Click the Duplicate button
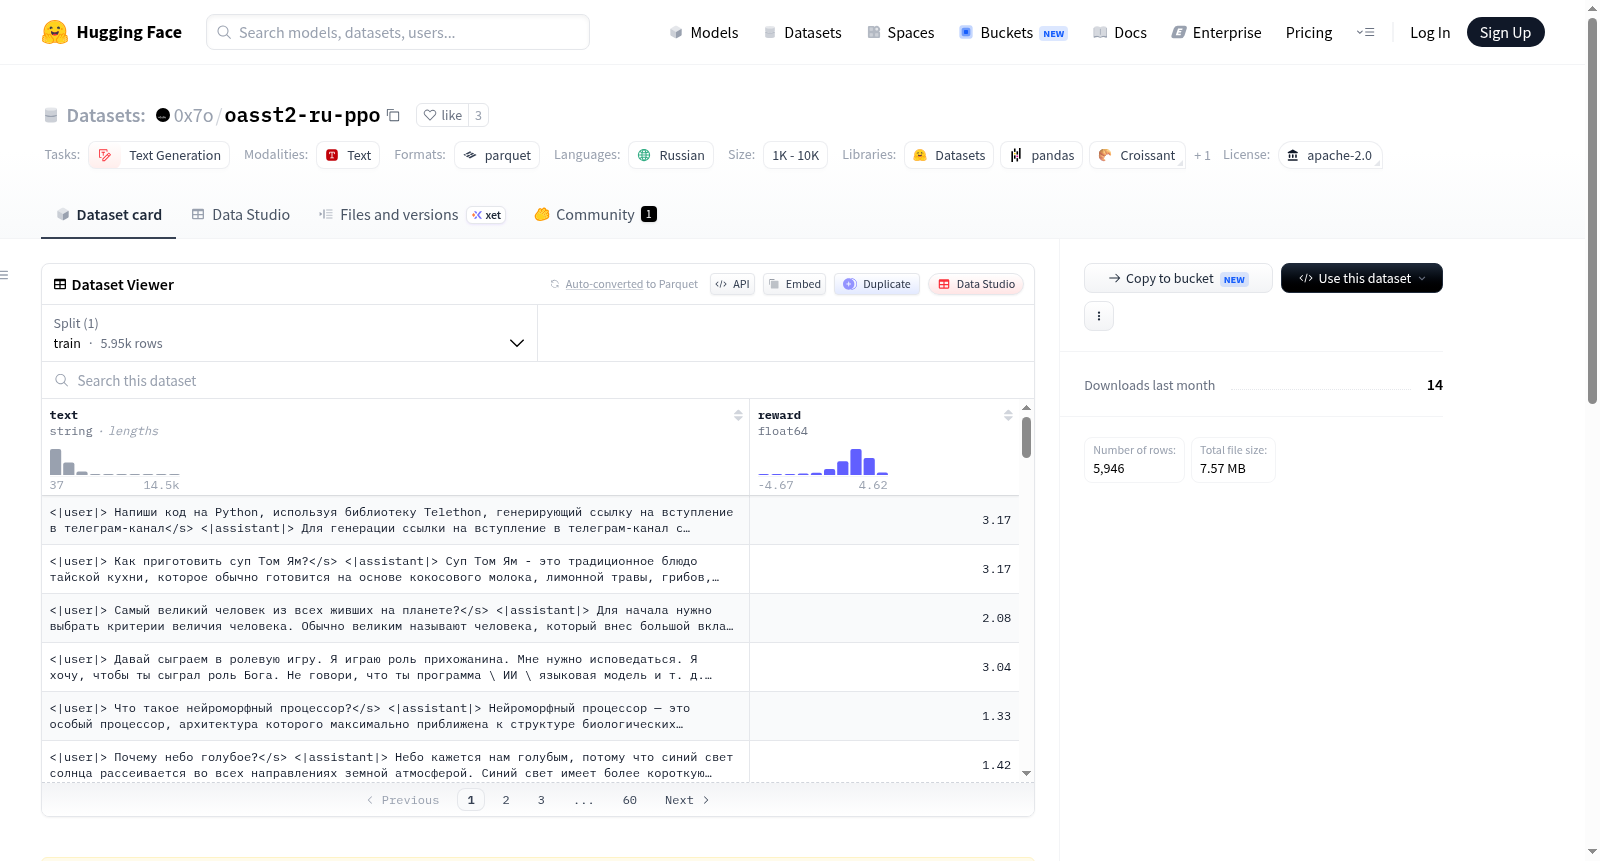1600x861 pixels. click(x=877, y=284)
